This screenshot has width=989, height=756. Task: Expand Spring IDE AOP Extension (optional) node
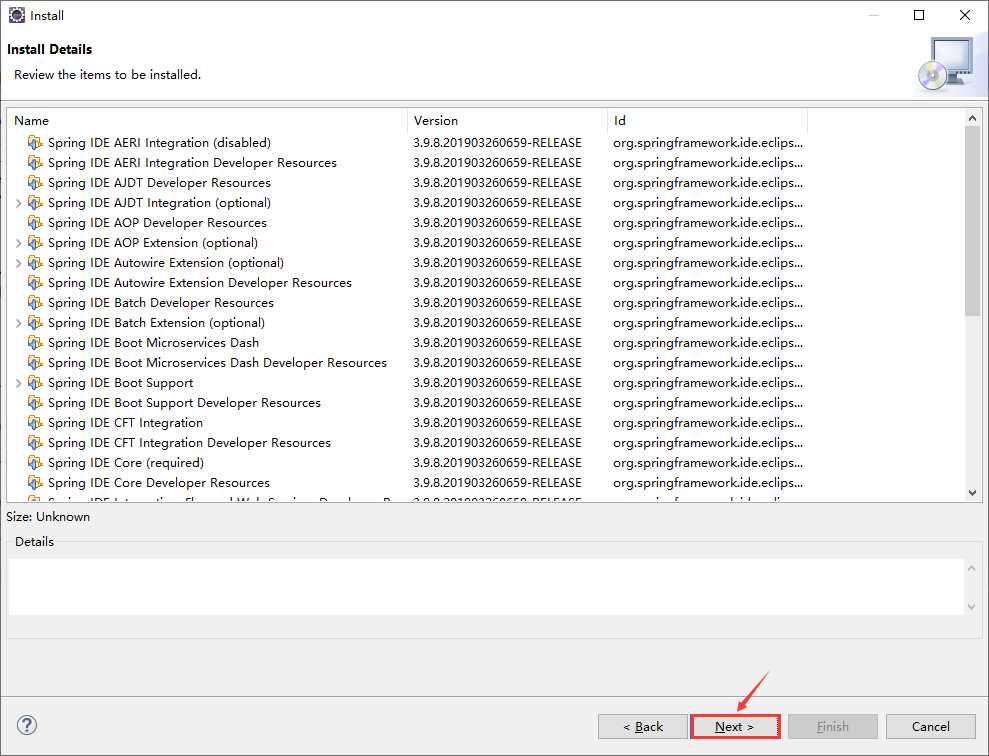coord(18,243)
